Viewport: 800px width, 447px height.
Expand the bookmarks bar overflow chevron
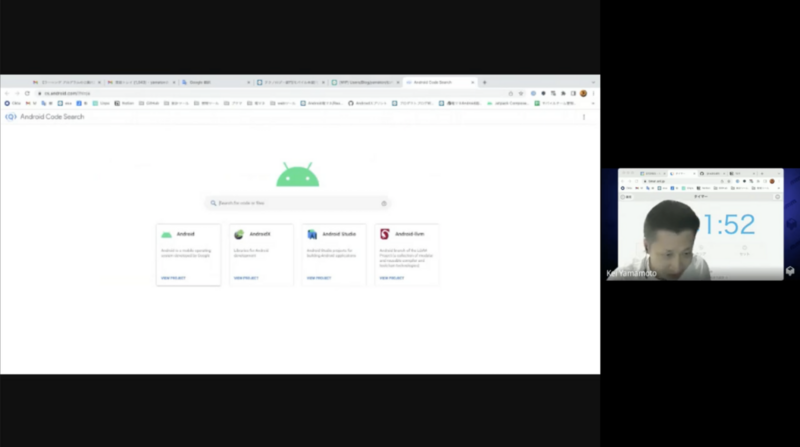coord(593,103)
